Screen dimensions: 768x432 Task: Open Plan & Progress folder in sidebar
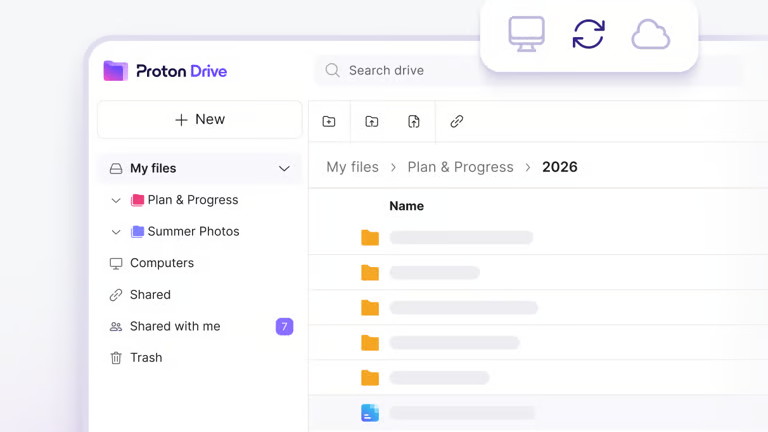coord(193,200)
